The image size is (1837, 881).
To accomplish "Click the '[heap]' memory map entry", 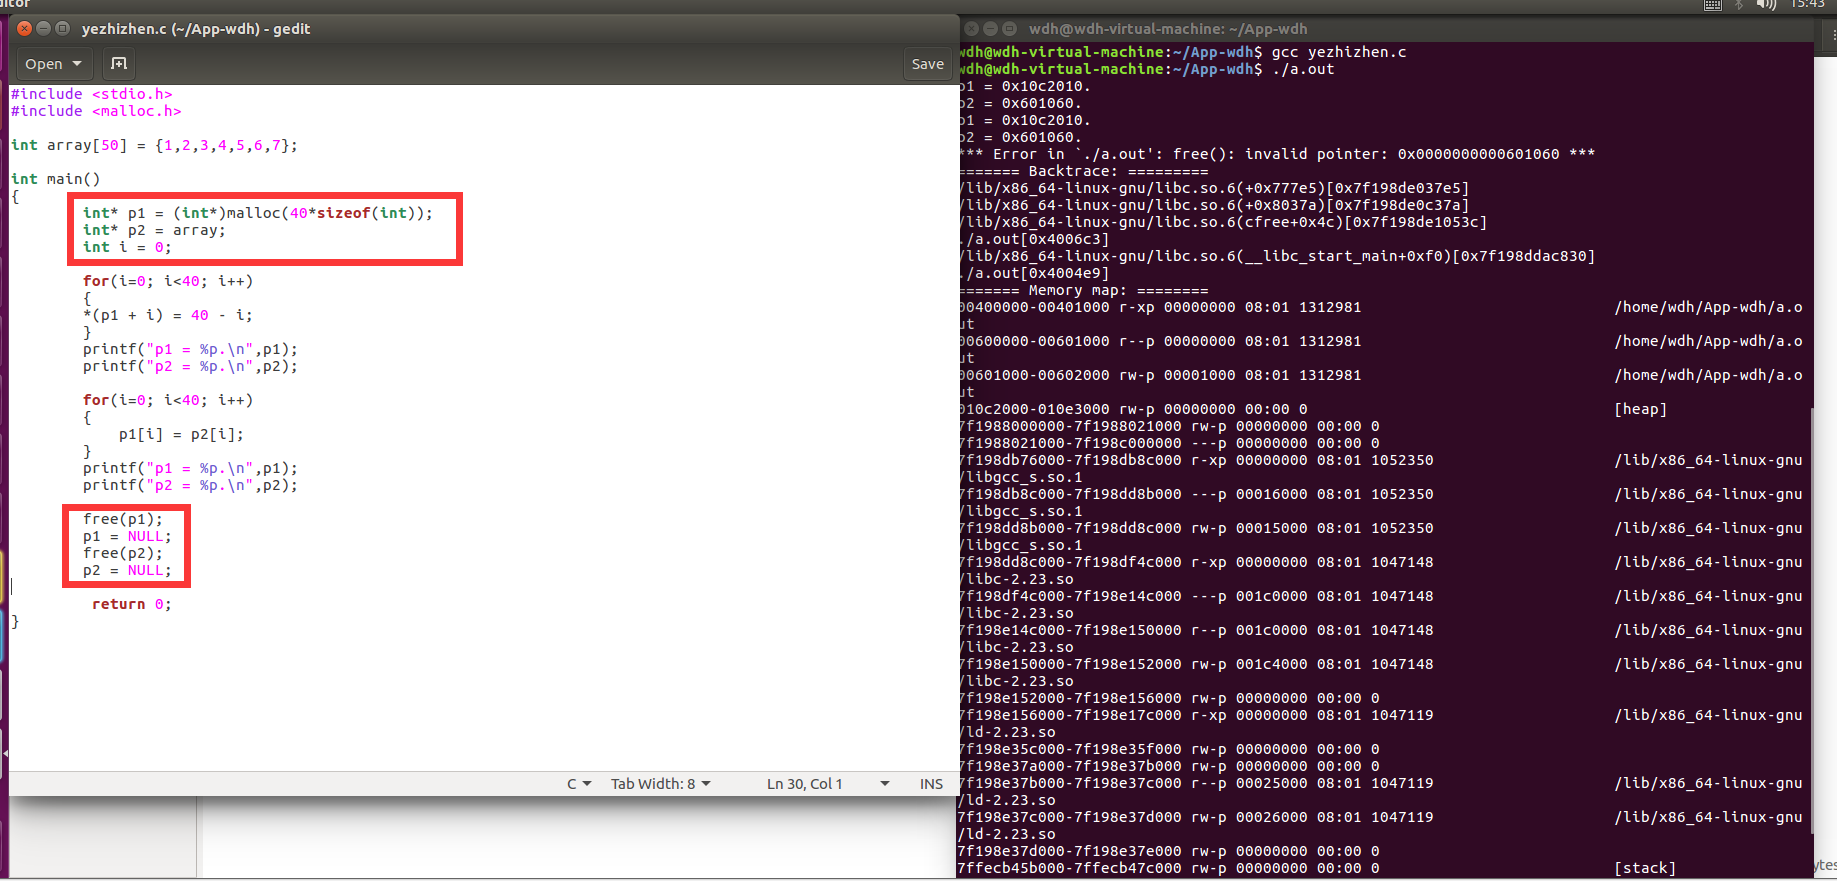I will pyautogui.click(x=1640, y=409).
